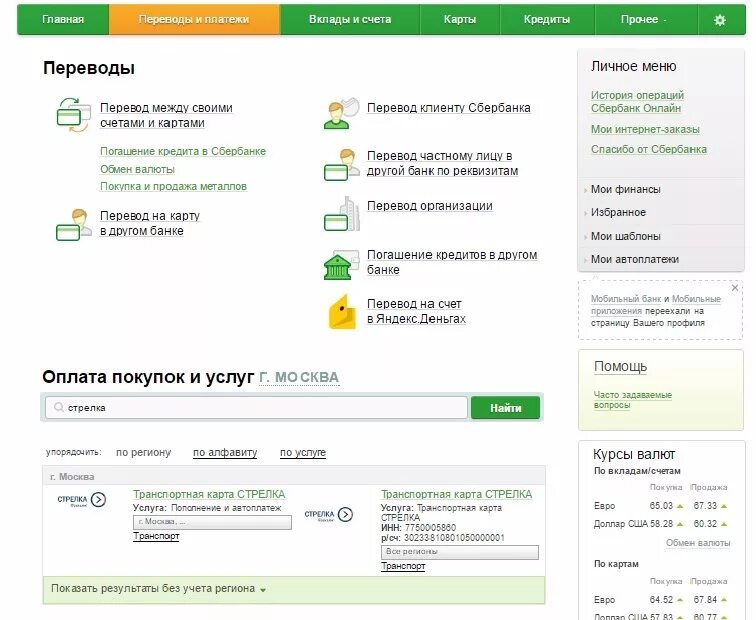Expand Мои автоплатежи section
This screenshot has height=620, width=756.
(x=635, y=259)
